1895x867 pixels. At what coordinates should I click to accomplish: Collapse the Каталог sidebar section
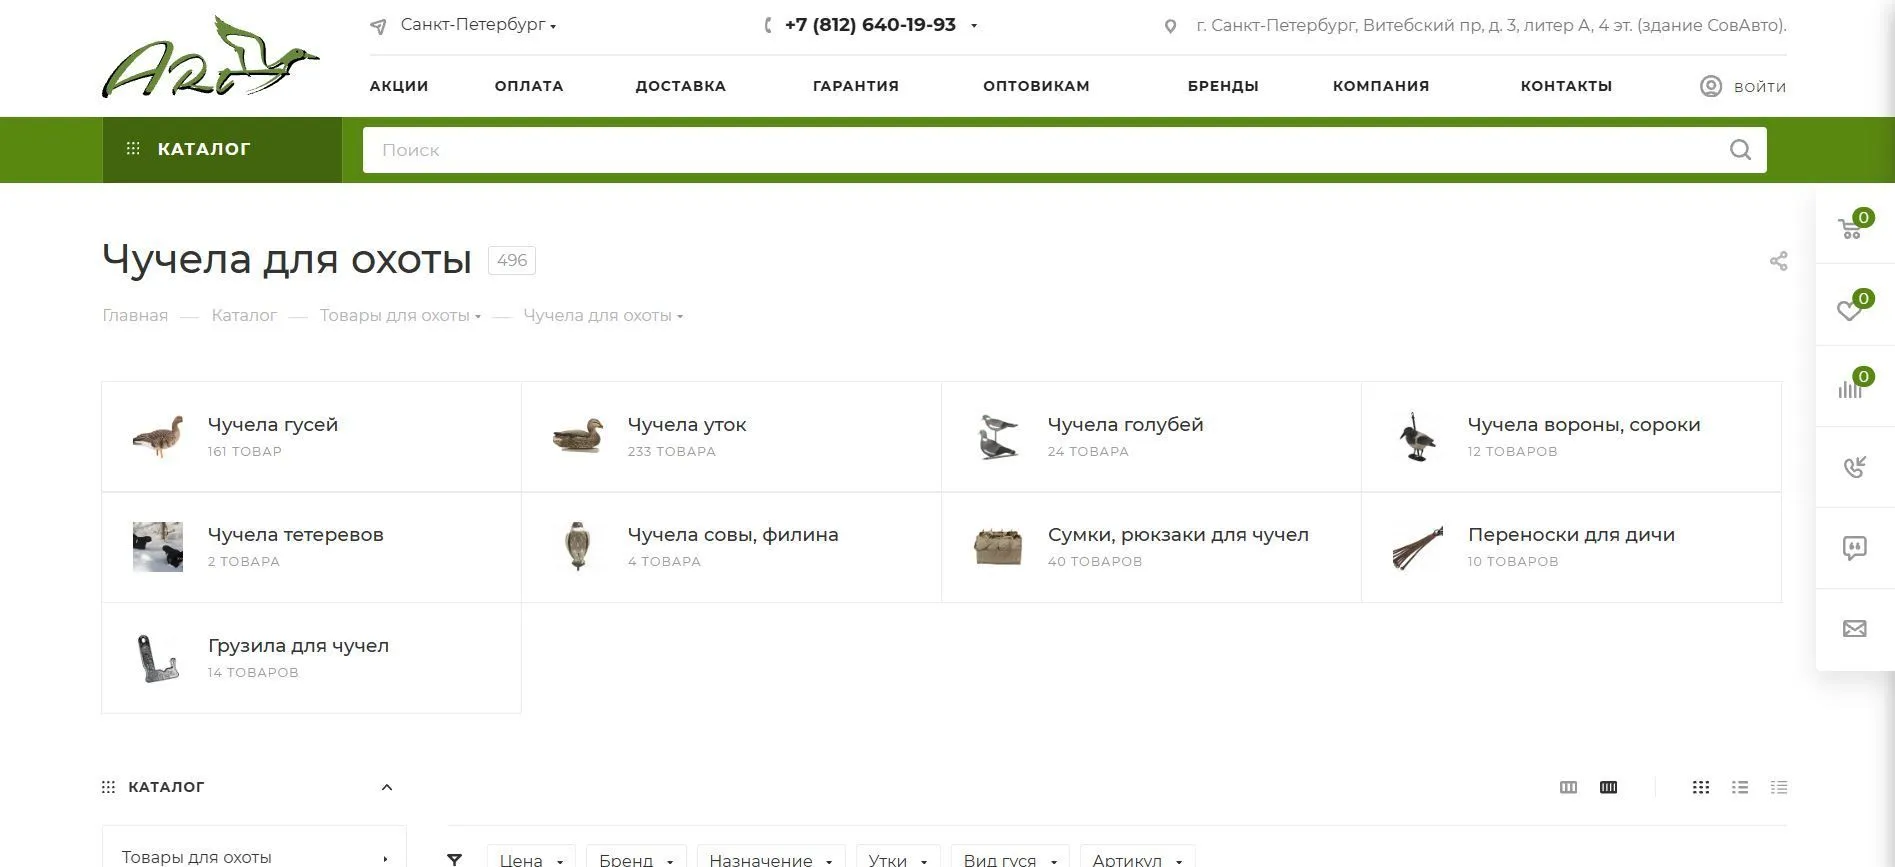(387, 788)
